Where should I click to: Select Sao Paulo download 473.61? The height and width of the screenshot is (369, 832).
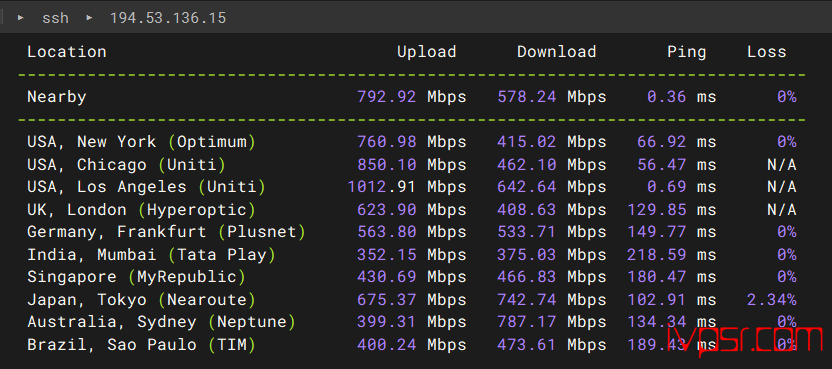pyautogui.click(x=527, y=345)
